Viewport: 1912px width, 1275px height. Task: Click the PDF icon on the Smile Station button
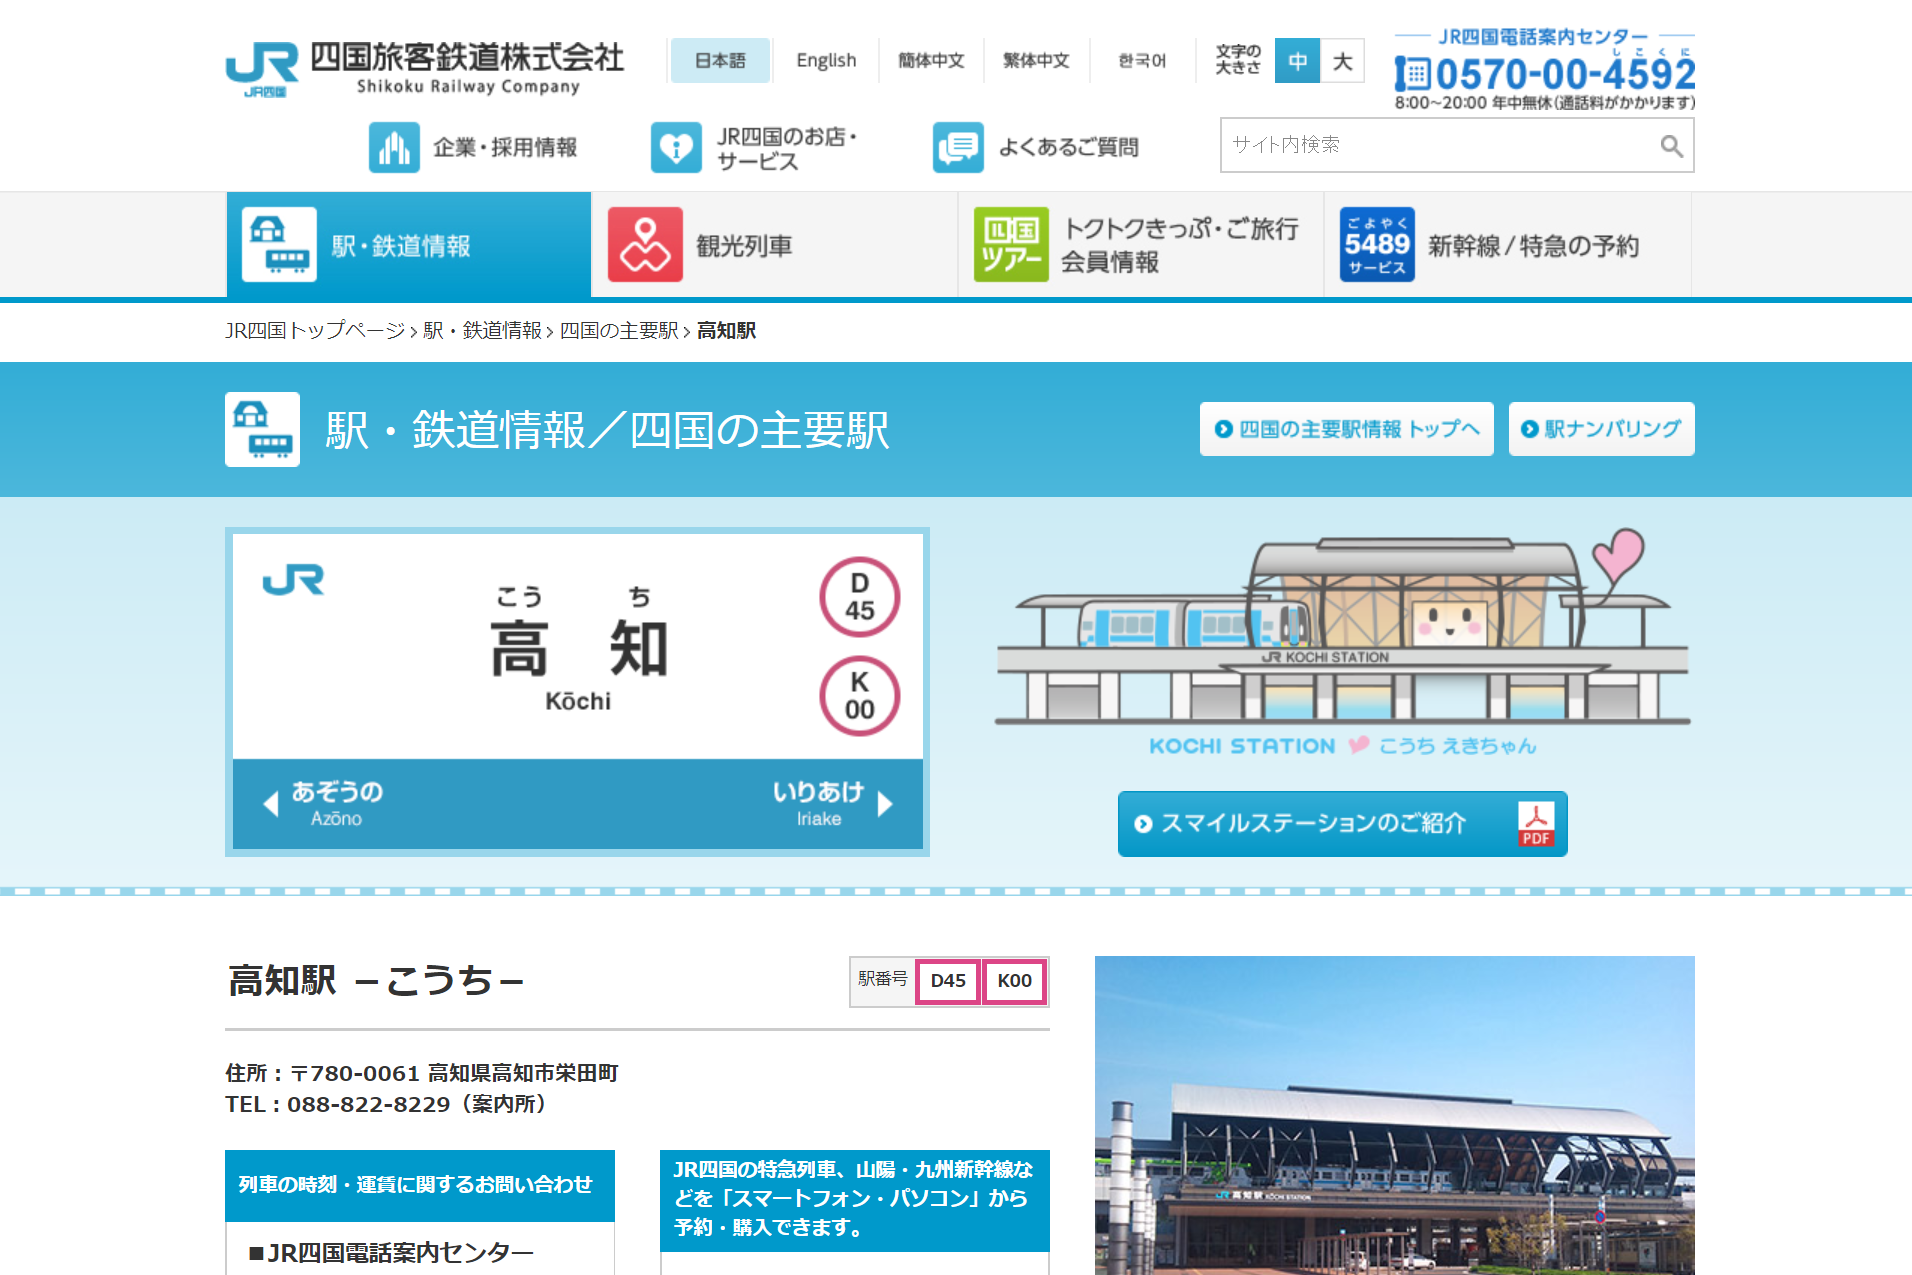point(1536,824)
